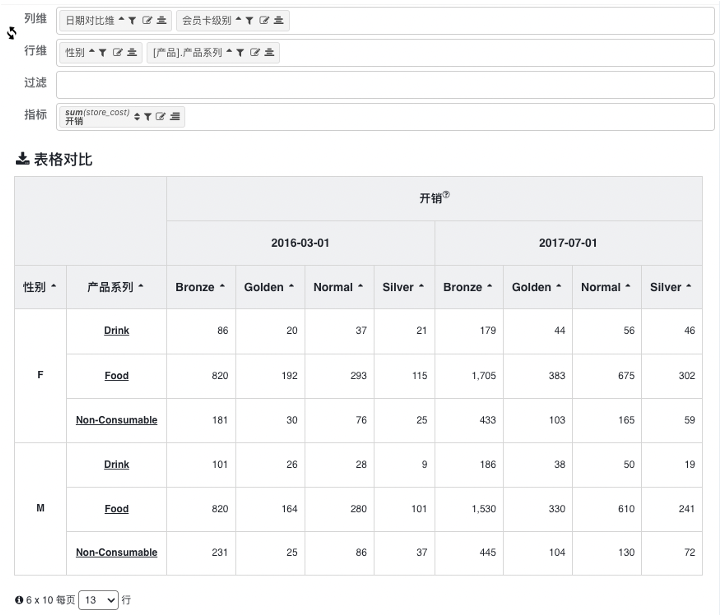Click sort caret on 日期对比维 chip
The image size is (720, 616).
coord(122,20)
